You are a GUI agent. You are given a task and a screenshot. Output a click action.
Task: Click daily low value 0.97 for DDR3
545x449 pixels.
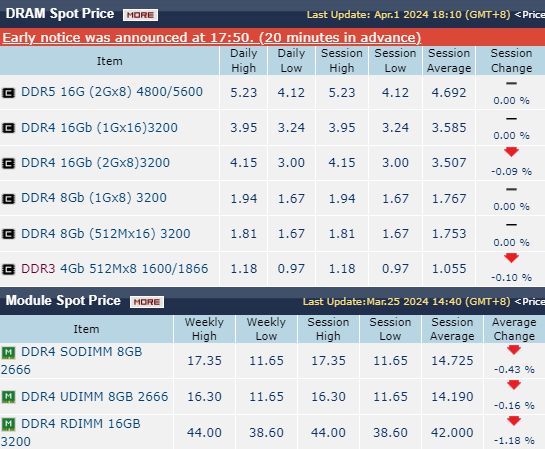[291, 269]
